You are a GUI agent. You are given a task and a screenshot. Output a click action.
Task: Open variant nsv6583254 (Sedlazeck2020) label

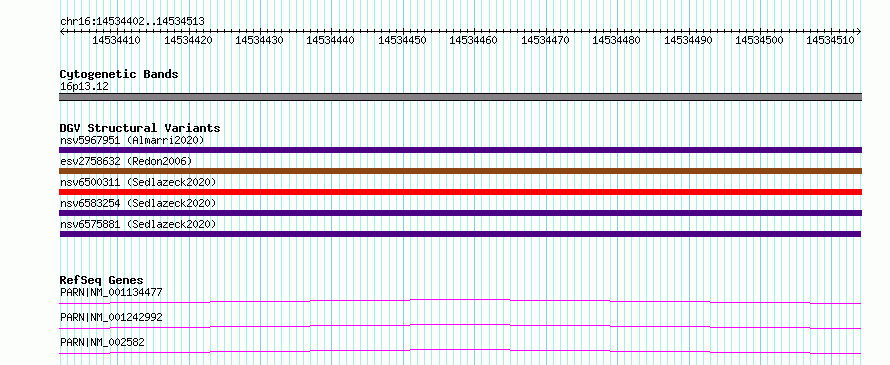tap(138, 203)
